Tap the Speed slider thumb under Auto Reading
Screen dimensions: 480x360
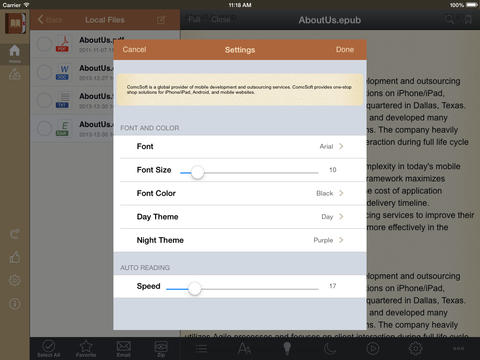[195, 288]
